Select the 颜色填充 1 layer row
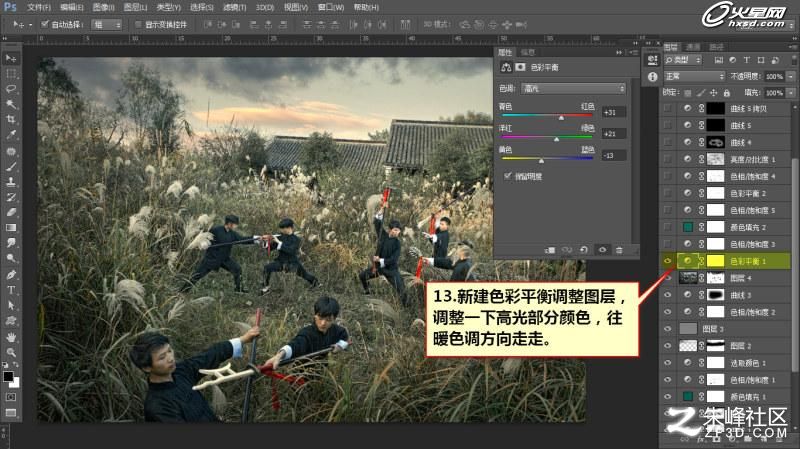This screenshot has width=800, height=449. [727, 396]
